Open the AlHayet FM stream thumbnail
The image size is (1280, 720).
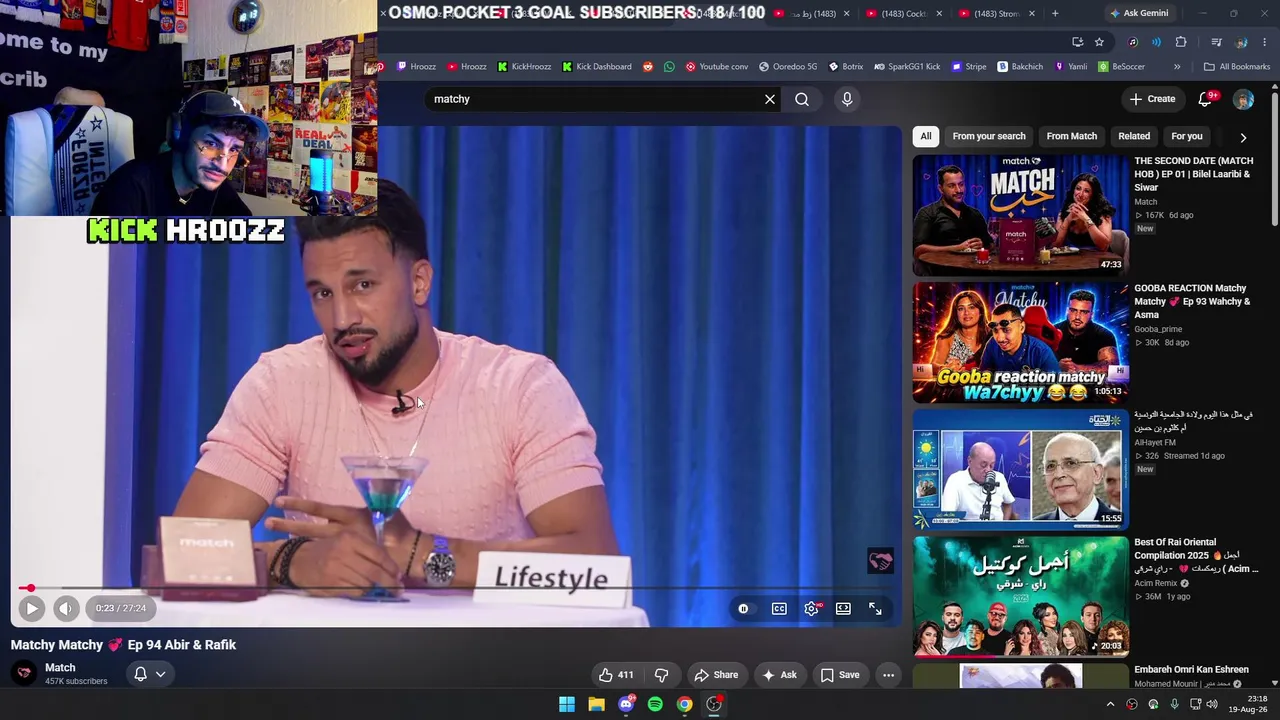coord(1020,469)
